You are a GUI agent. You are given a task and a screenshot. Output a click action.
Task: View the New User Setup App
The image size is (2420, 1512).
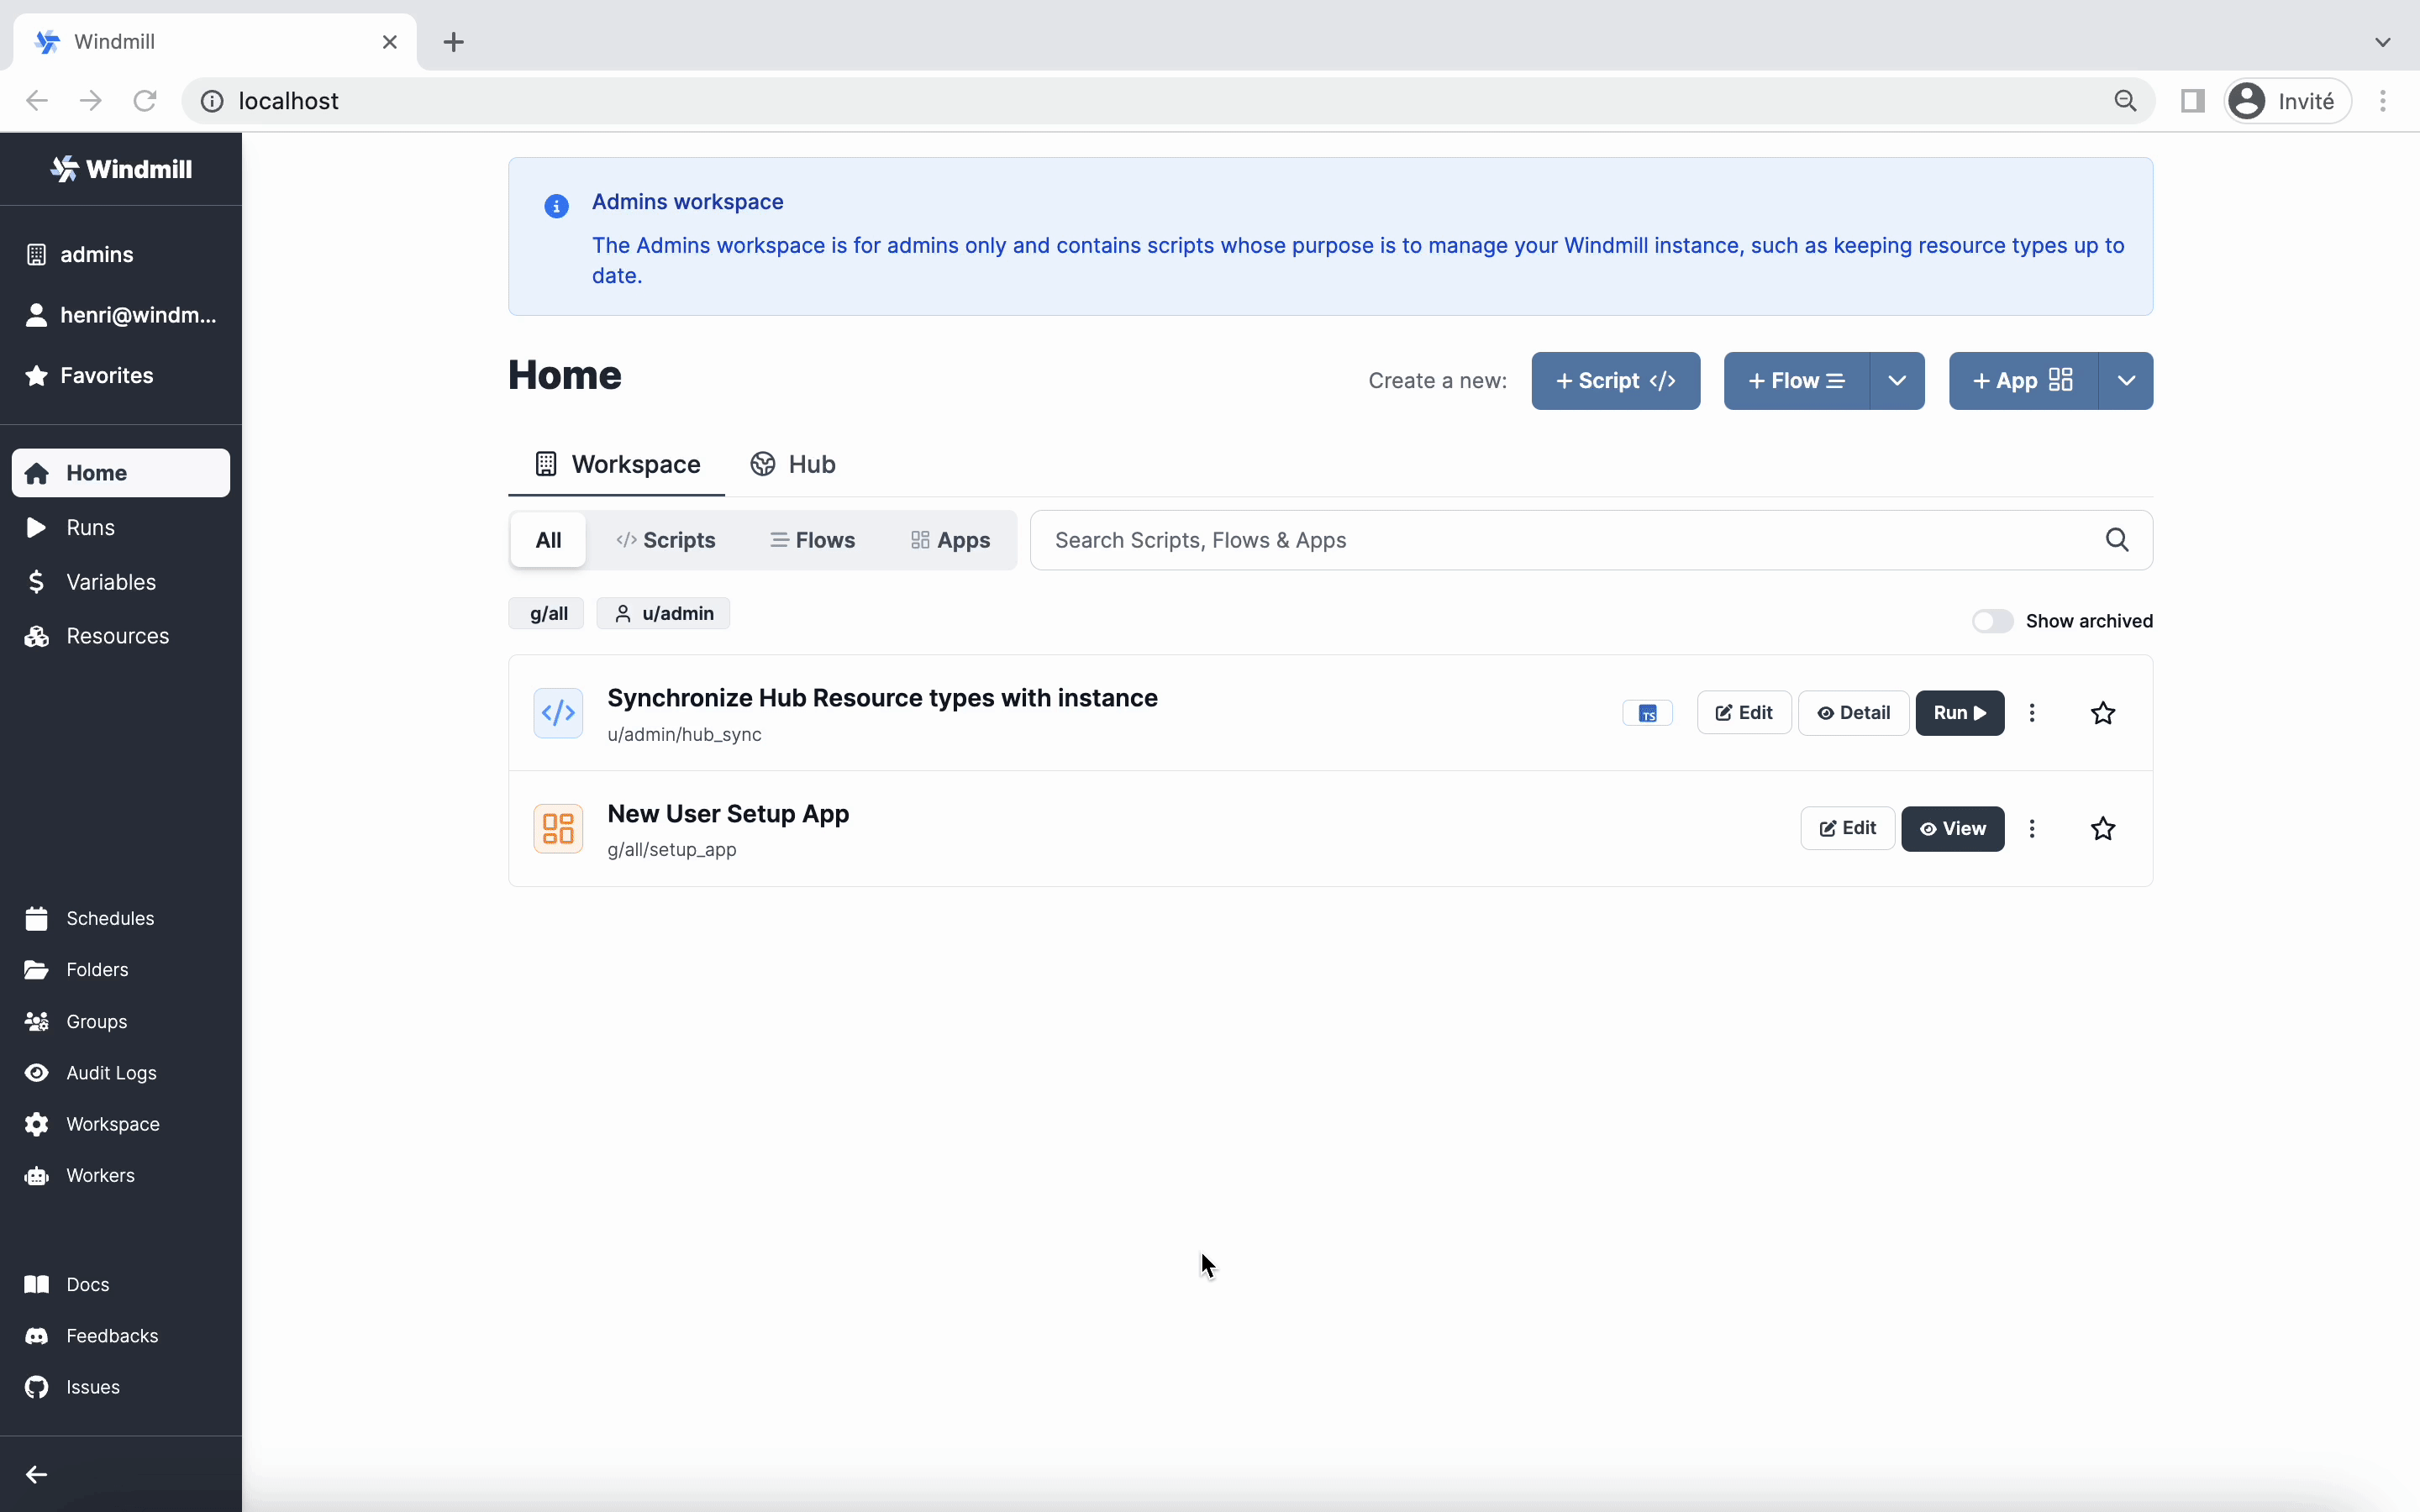point(1951,827)
